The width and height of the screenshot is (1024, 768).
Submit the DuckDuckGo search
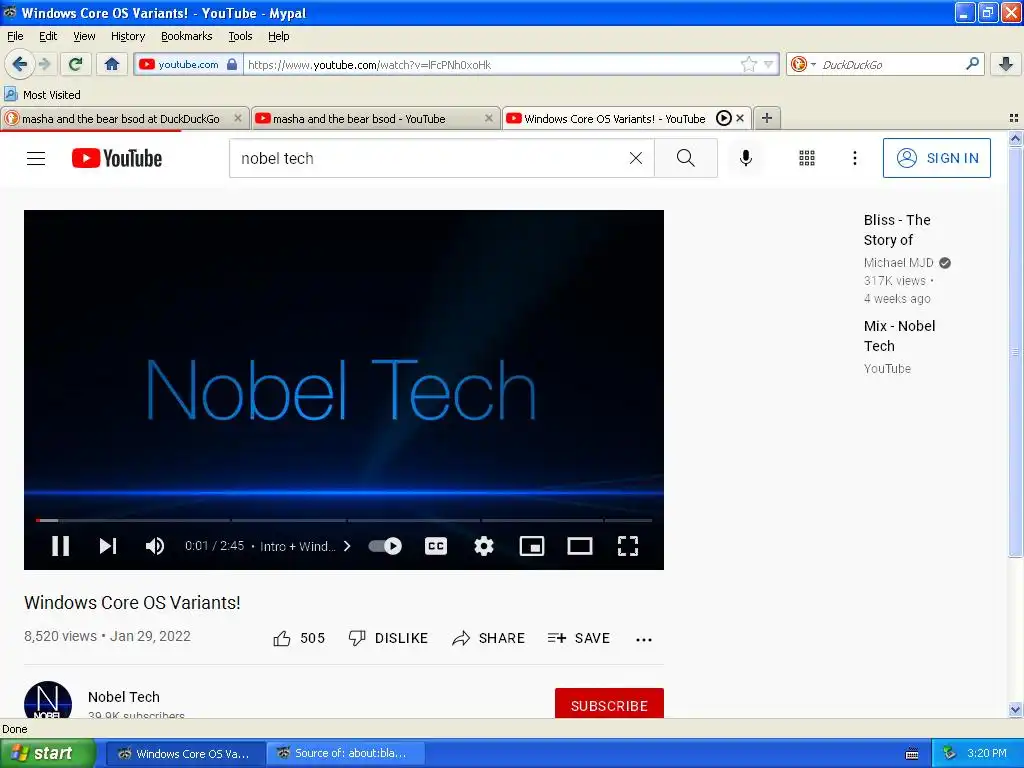[972, 64]
